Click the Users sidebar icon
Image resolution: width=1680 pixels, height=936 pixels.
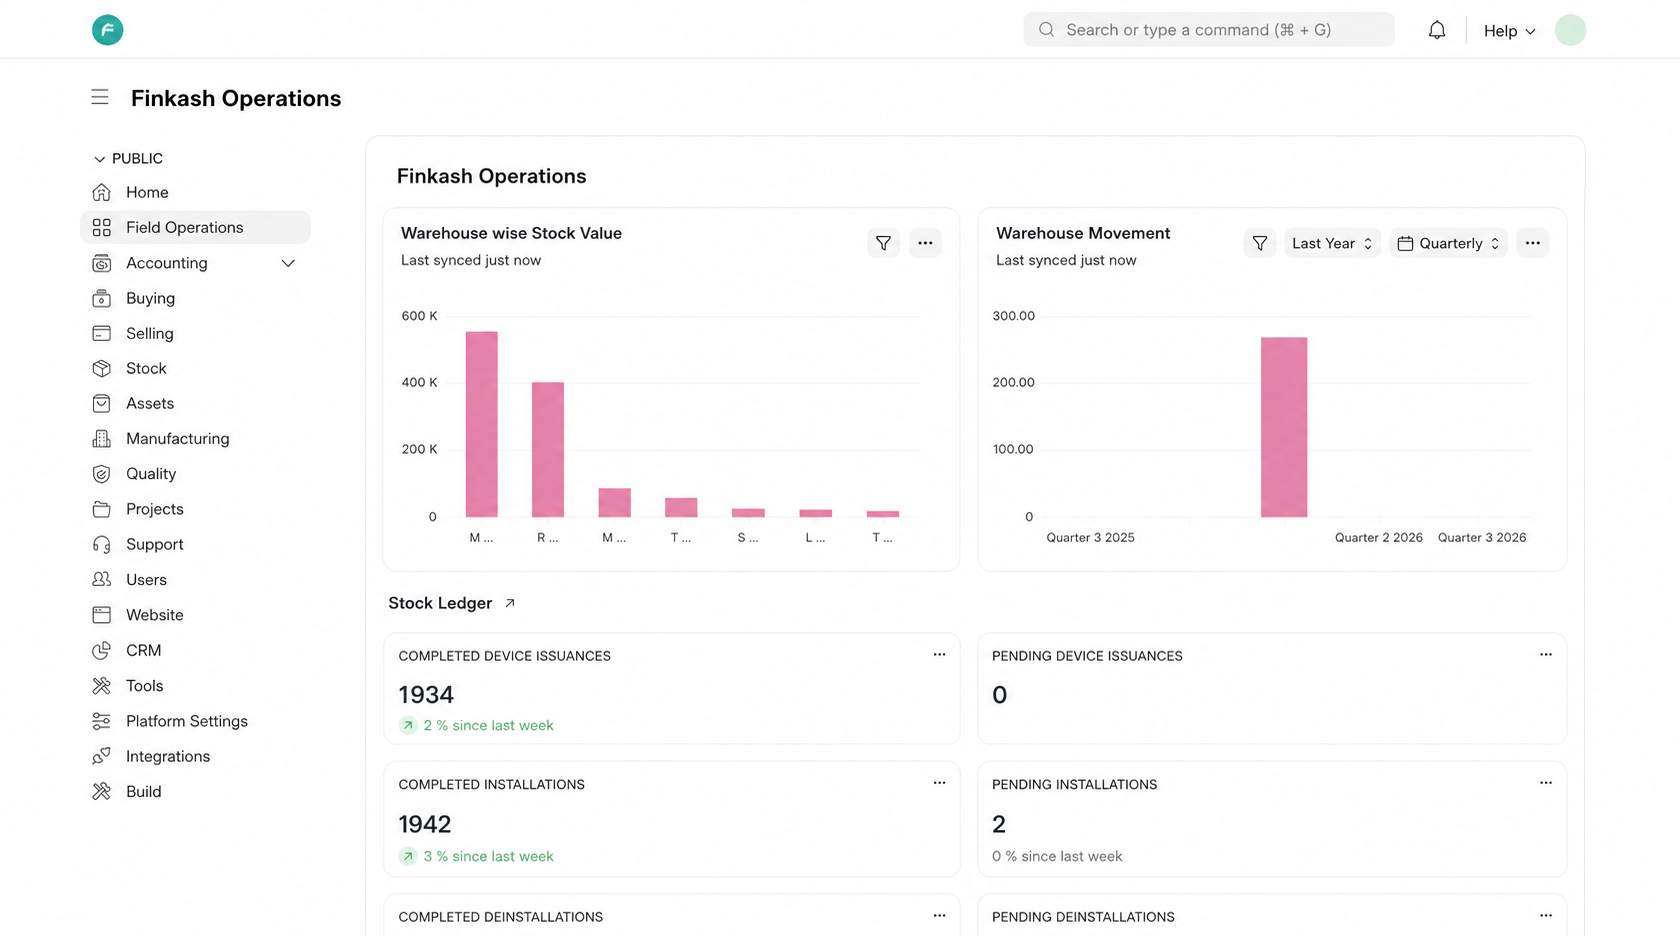pyautogui.click(x=101, y=579)
